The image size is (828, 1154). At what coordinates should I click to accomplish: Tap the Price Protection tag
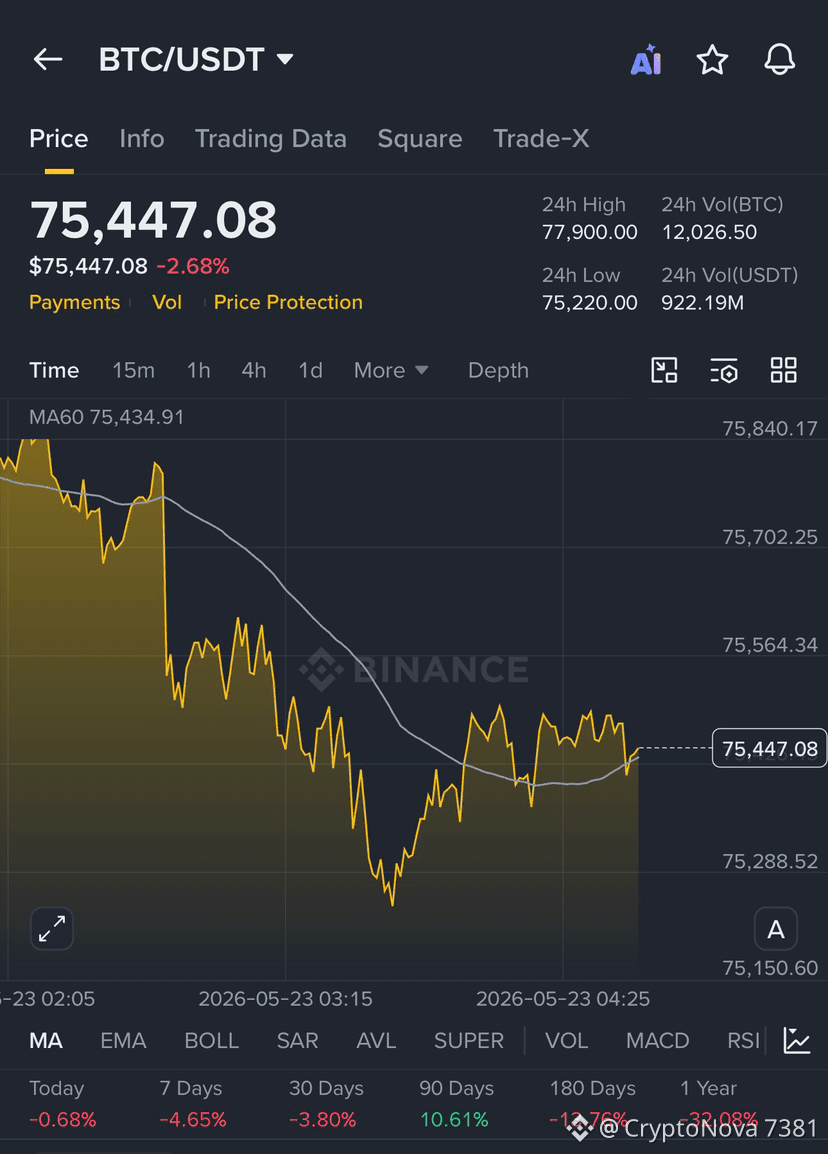coord(289,302)
